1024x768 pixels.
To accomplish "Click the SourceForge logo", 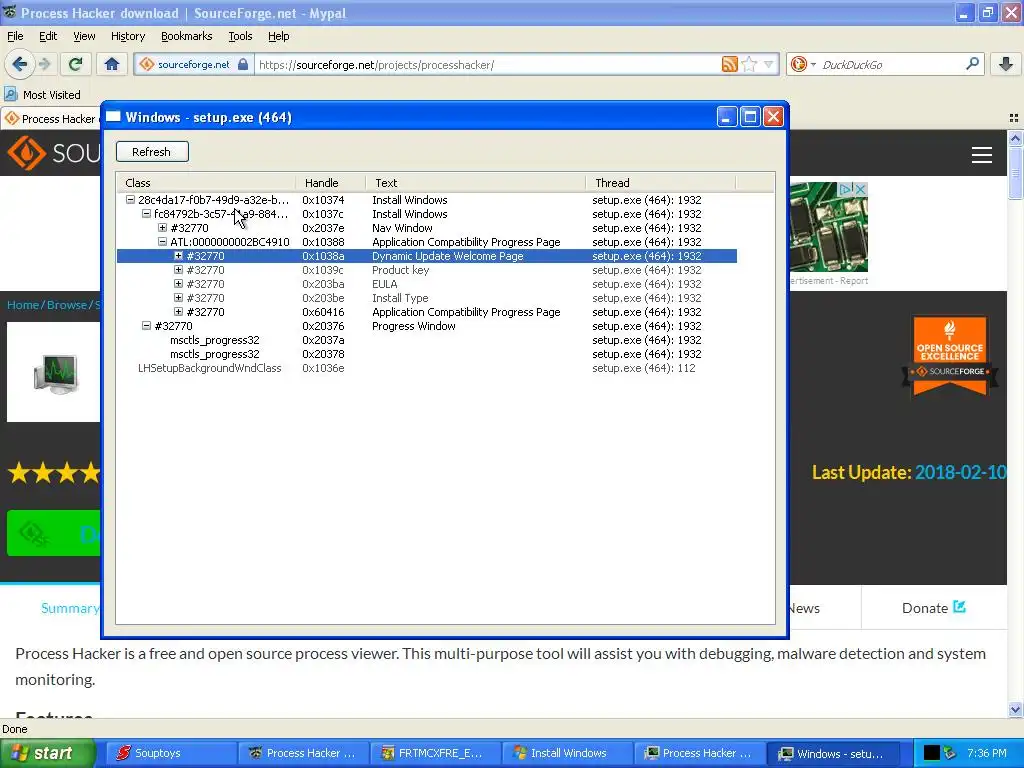I will point(52,153).
